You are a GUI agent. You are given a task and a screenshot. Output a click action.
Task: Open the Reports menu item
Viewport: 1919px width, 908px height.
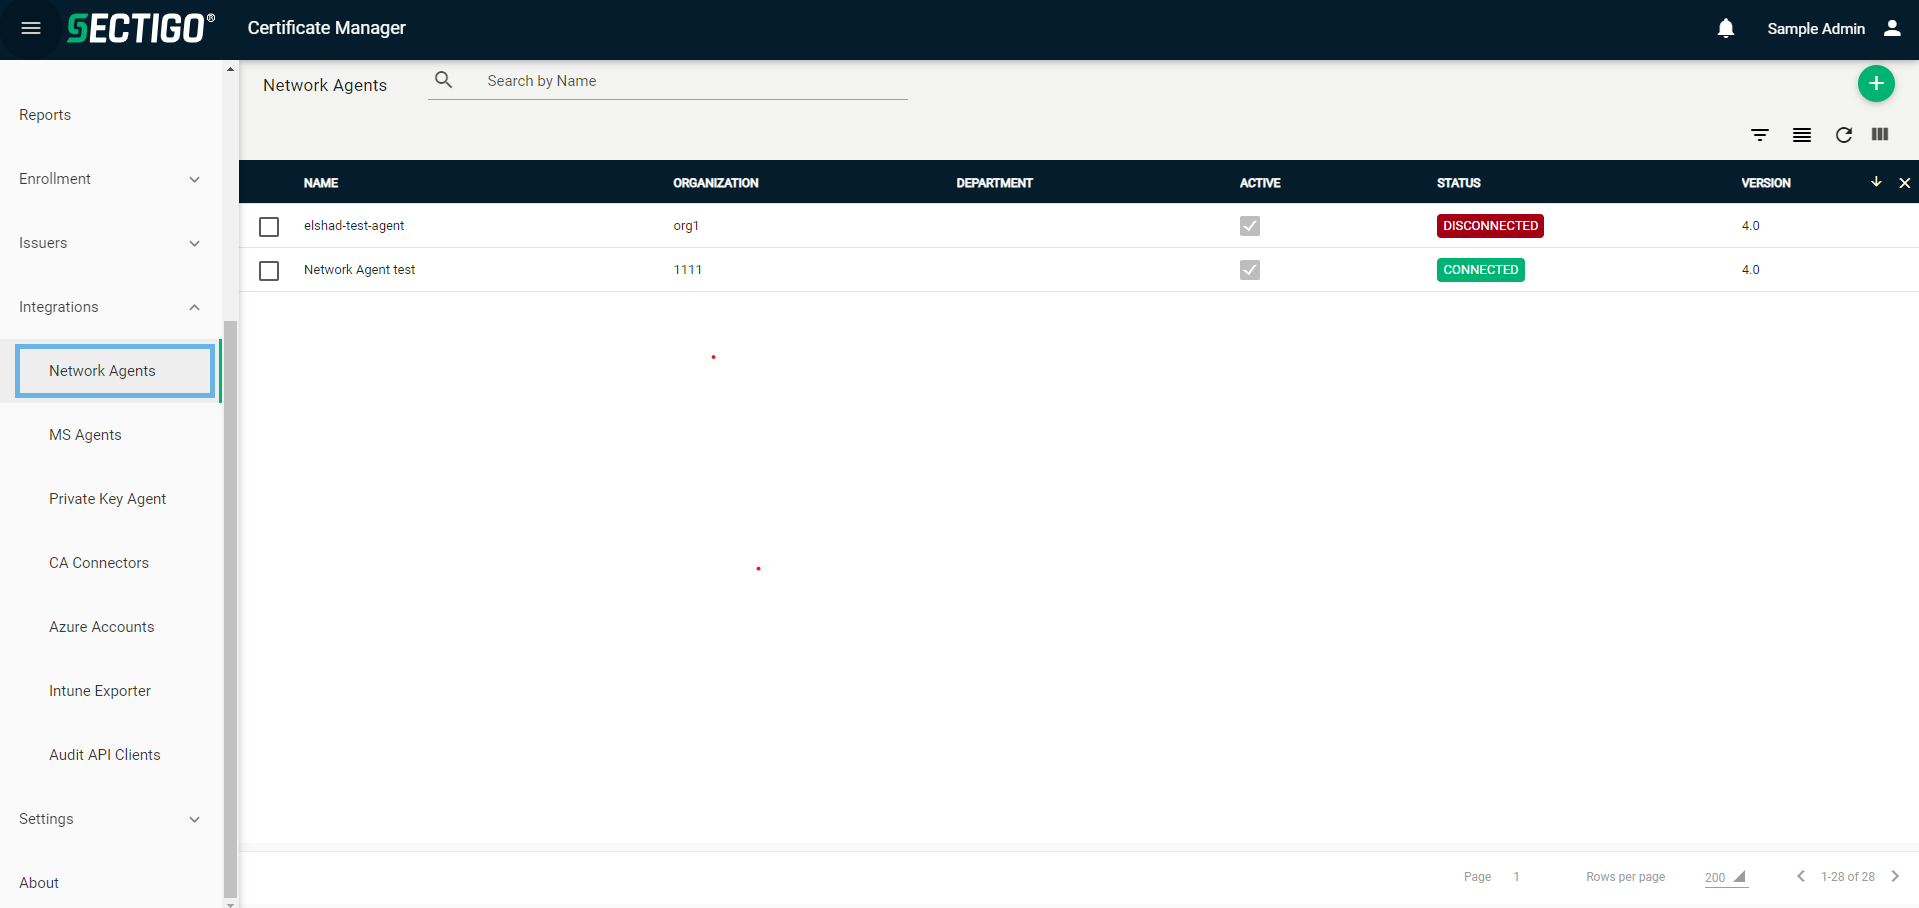click(45, 115)
